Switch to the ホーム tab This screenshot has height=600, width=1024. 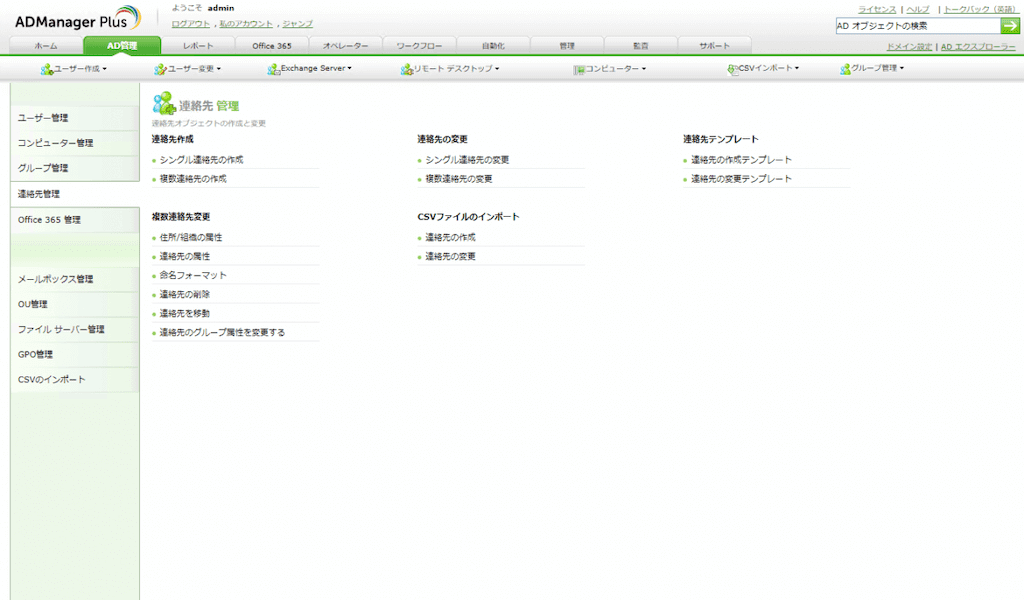coord(46,46)
